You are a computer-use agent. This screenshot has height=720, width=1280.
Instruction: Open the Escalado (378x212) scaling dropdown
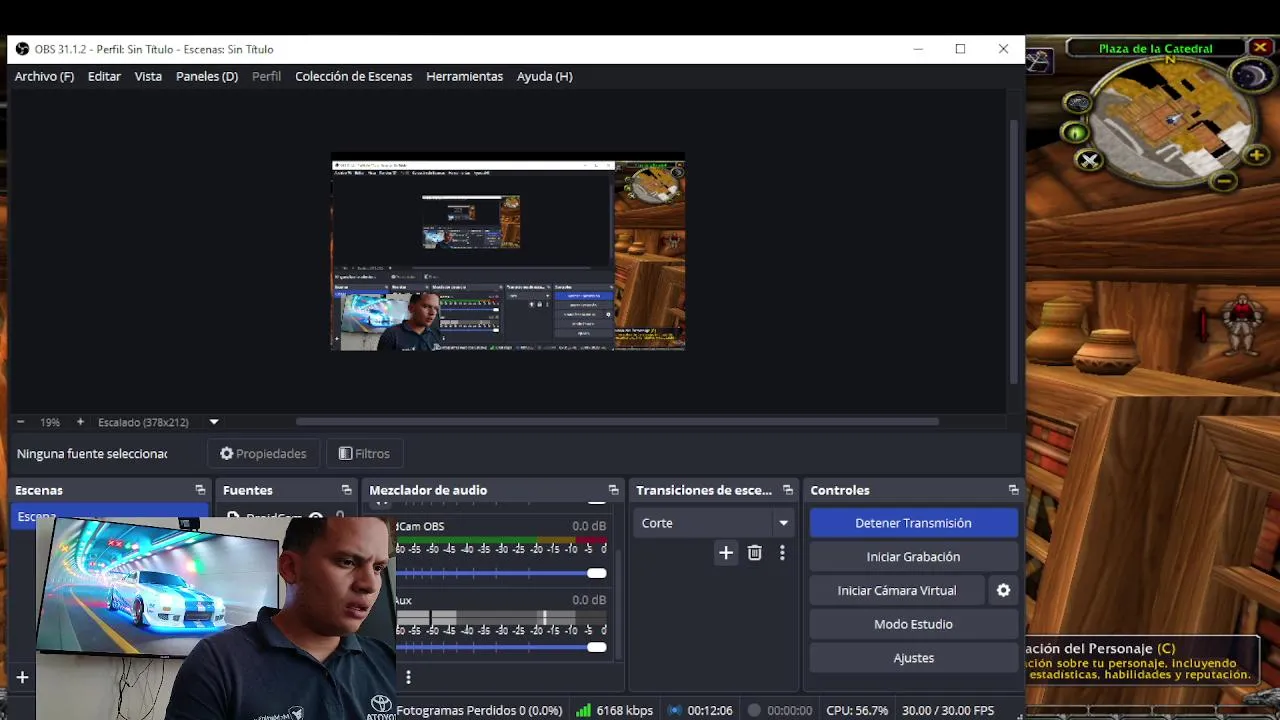[213, 422]
